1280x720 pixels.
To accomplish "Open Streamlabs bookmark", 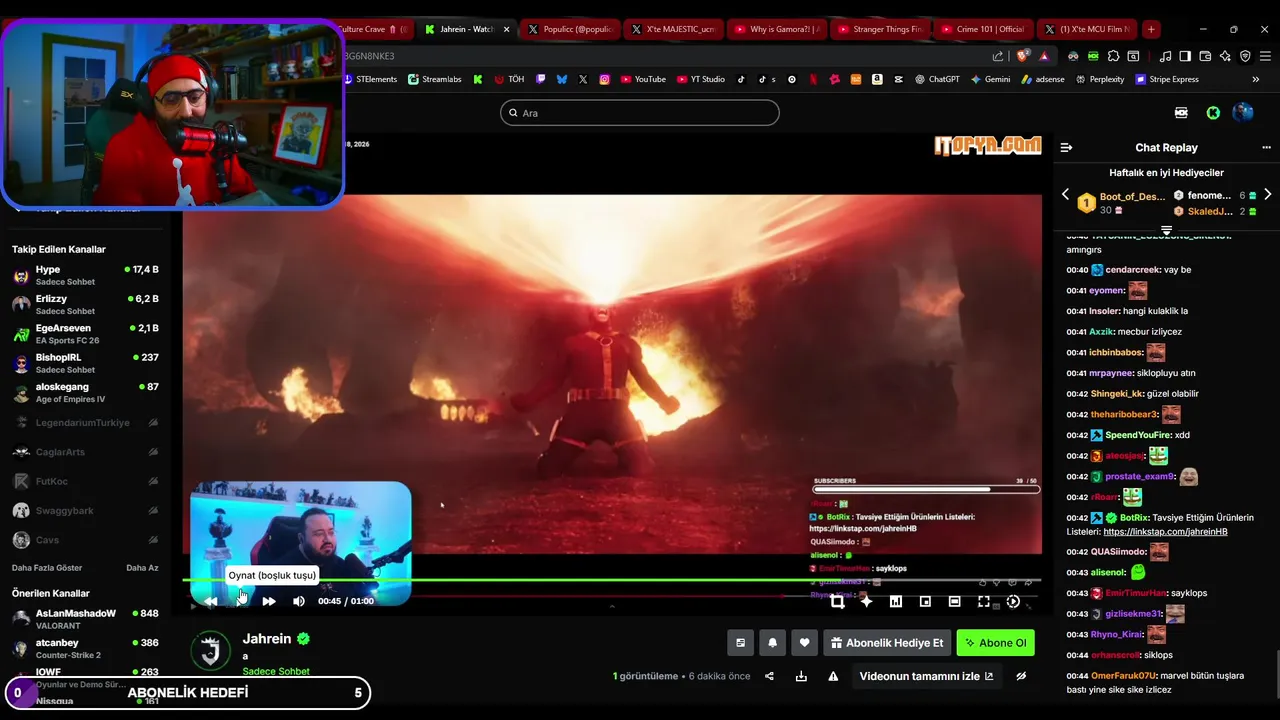I will (435, 79).
